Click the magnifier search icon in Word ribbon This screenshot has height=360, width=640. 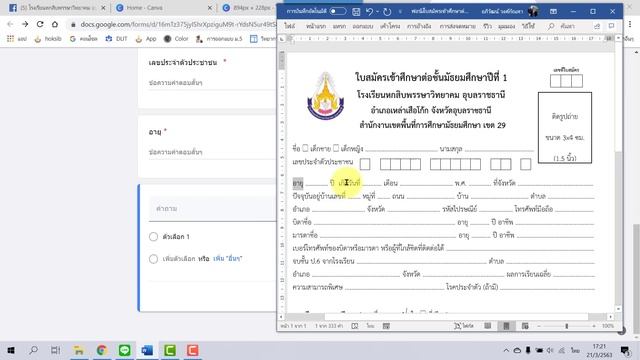(551, 26)
